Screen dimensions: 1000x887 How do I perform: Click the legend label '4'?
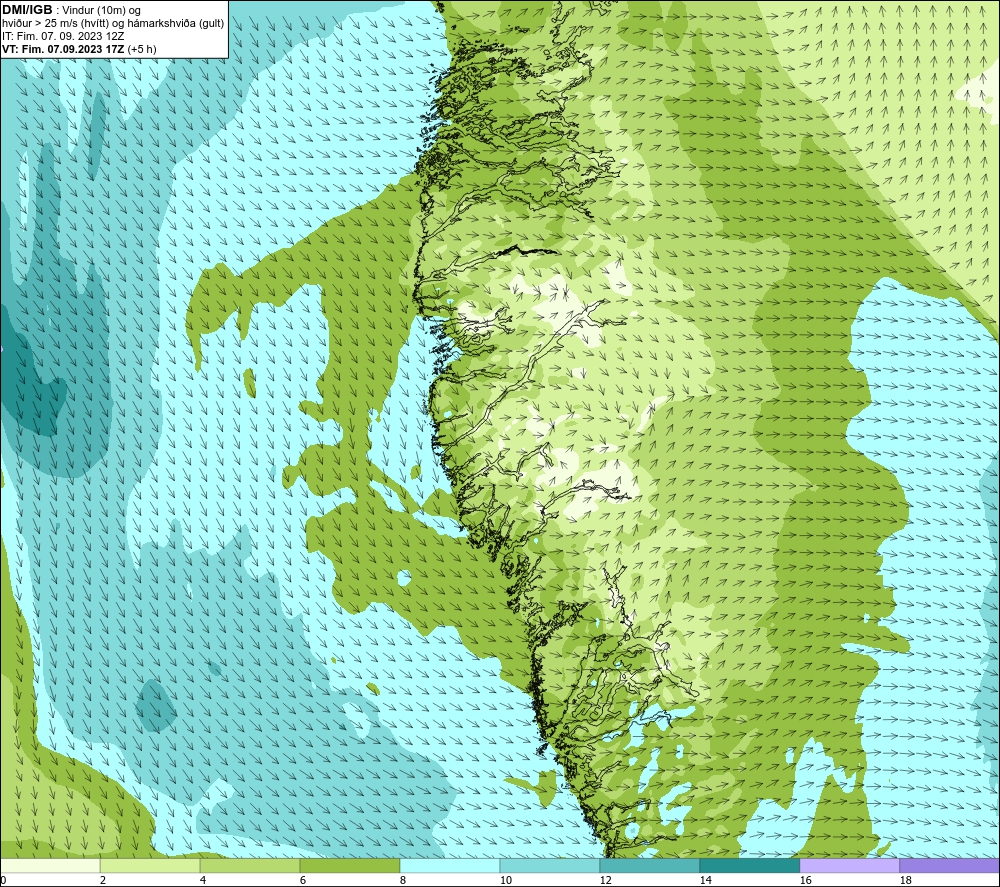(x=203, y=880)
